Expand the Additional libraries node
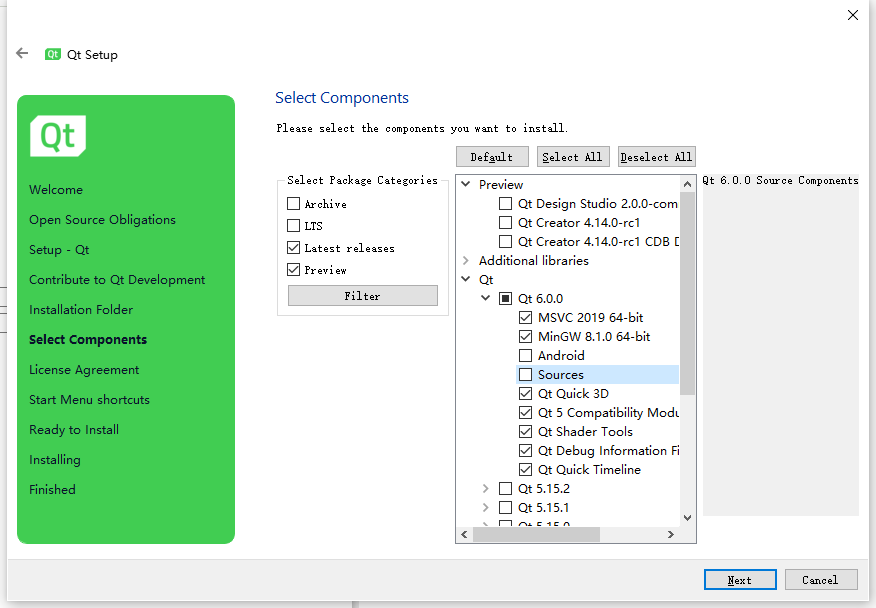The width and height of the screenshot is (876, 608). coord(465,260)
